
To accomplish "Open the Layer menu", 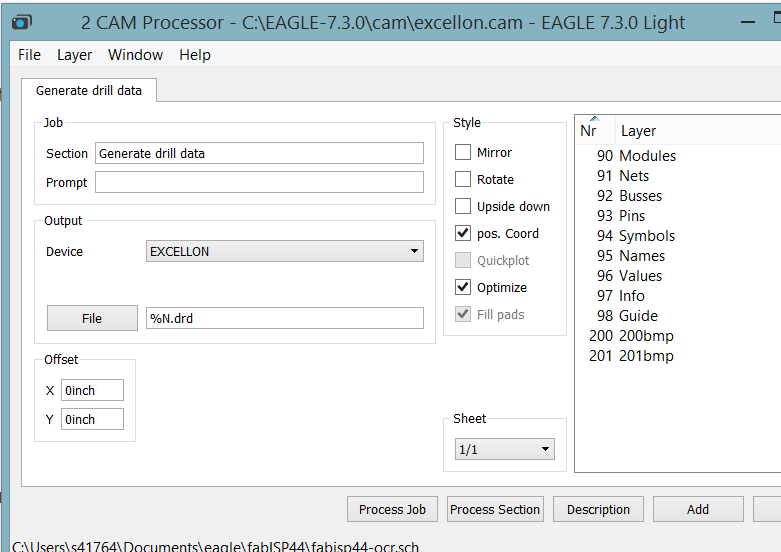I will click(75, 55).
